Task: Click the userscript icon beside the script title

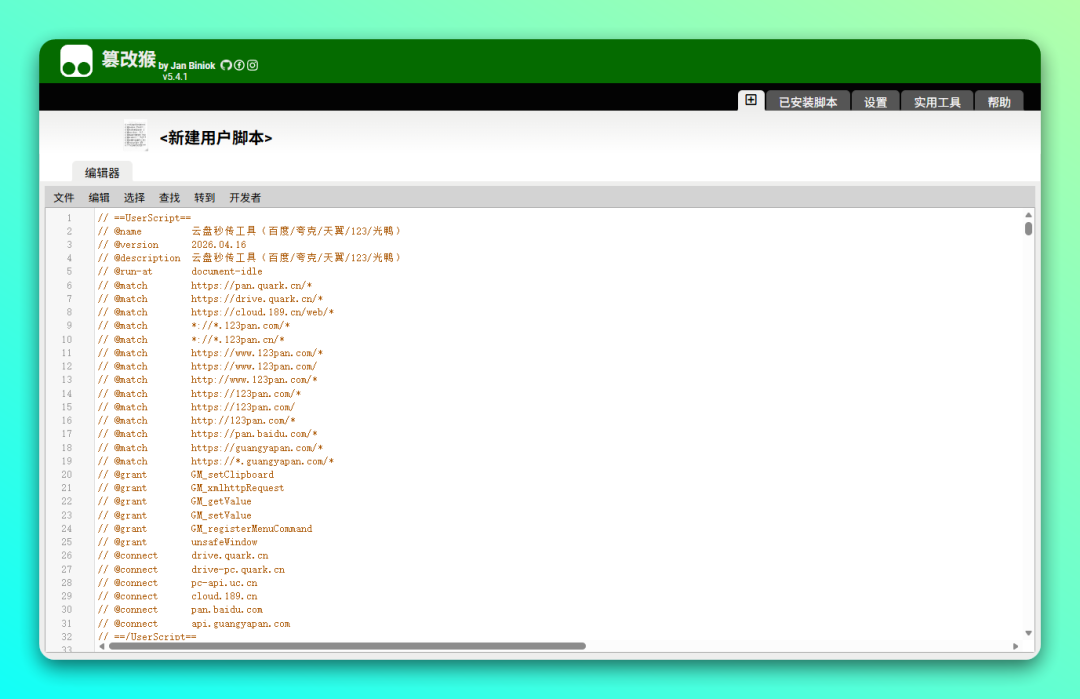Action: point(134,135)
